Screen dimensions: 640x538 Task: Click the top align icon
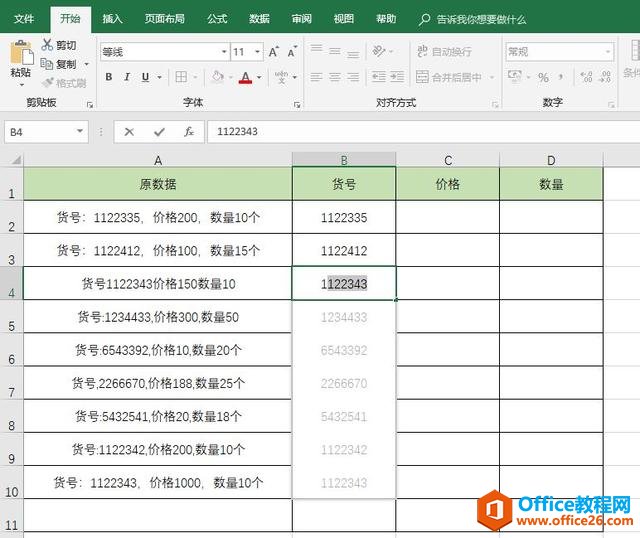point(316,50)
